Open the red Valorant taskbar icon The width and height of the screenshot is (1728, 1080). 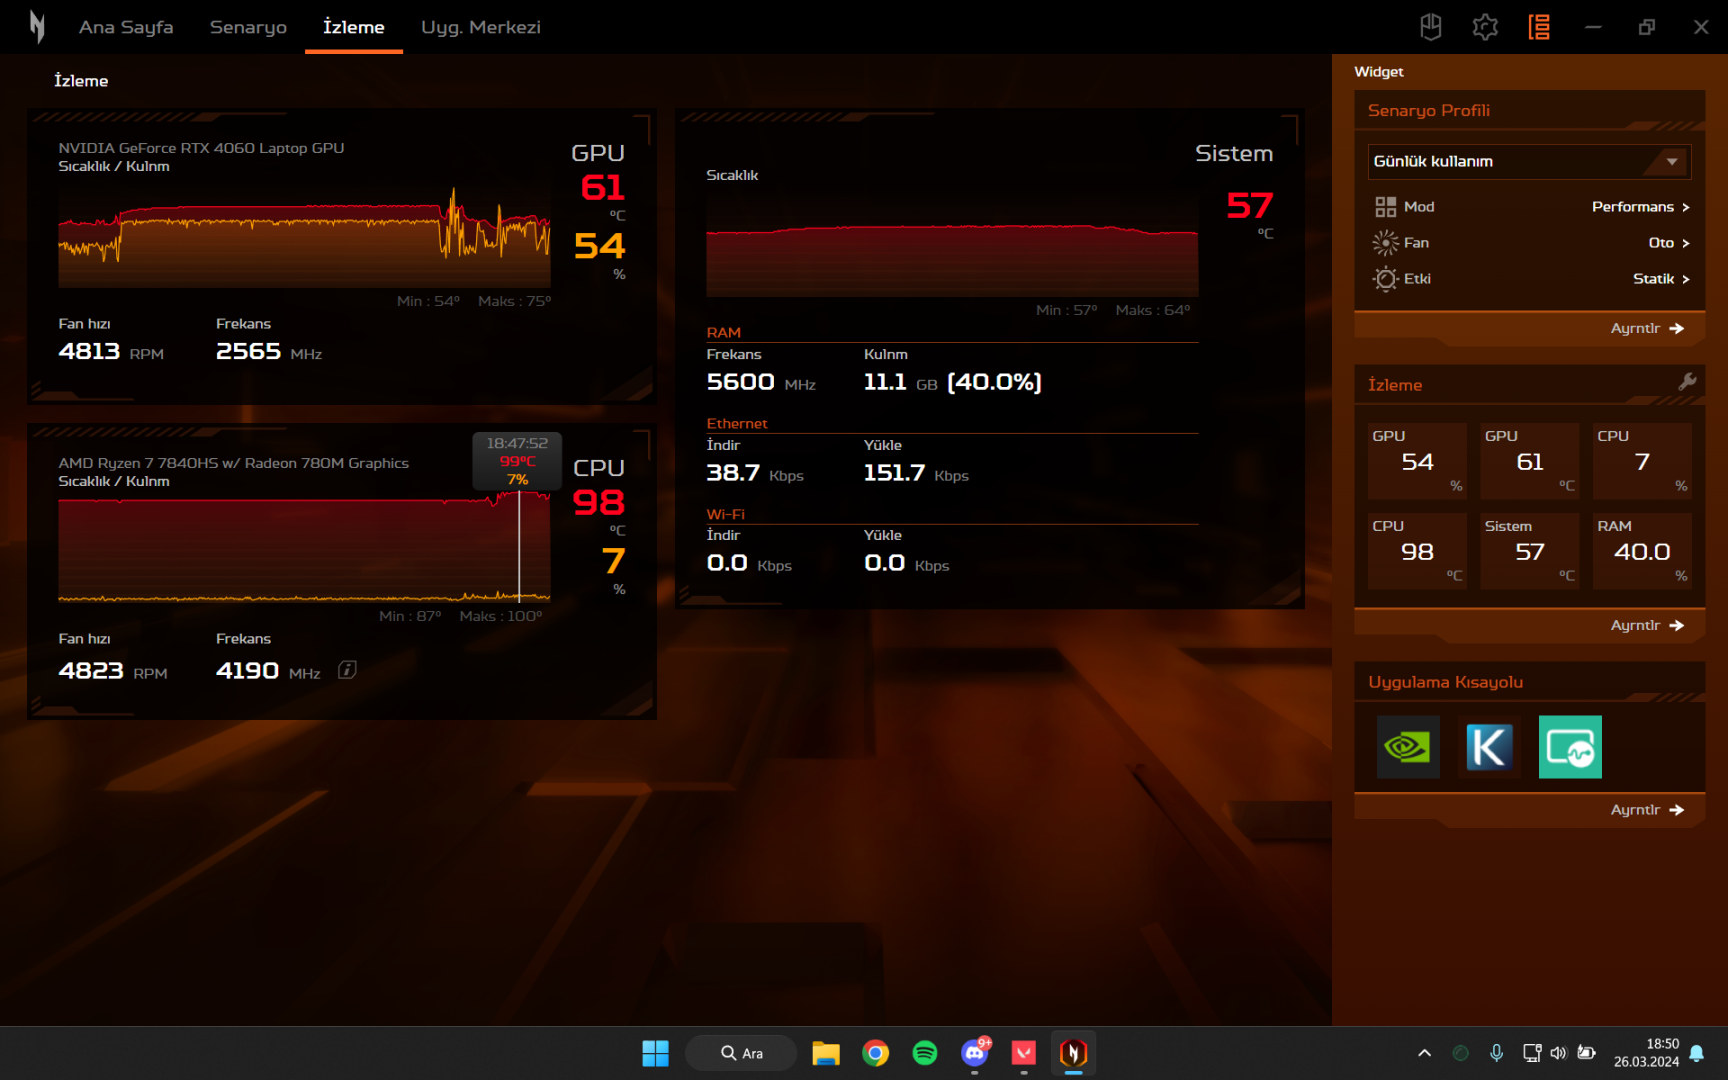pos(1024,1053)
